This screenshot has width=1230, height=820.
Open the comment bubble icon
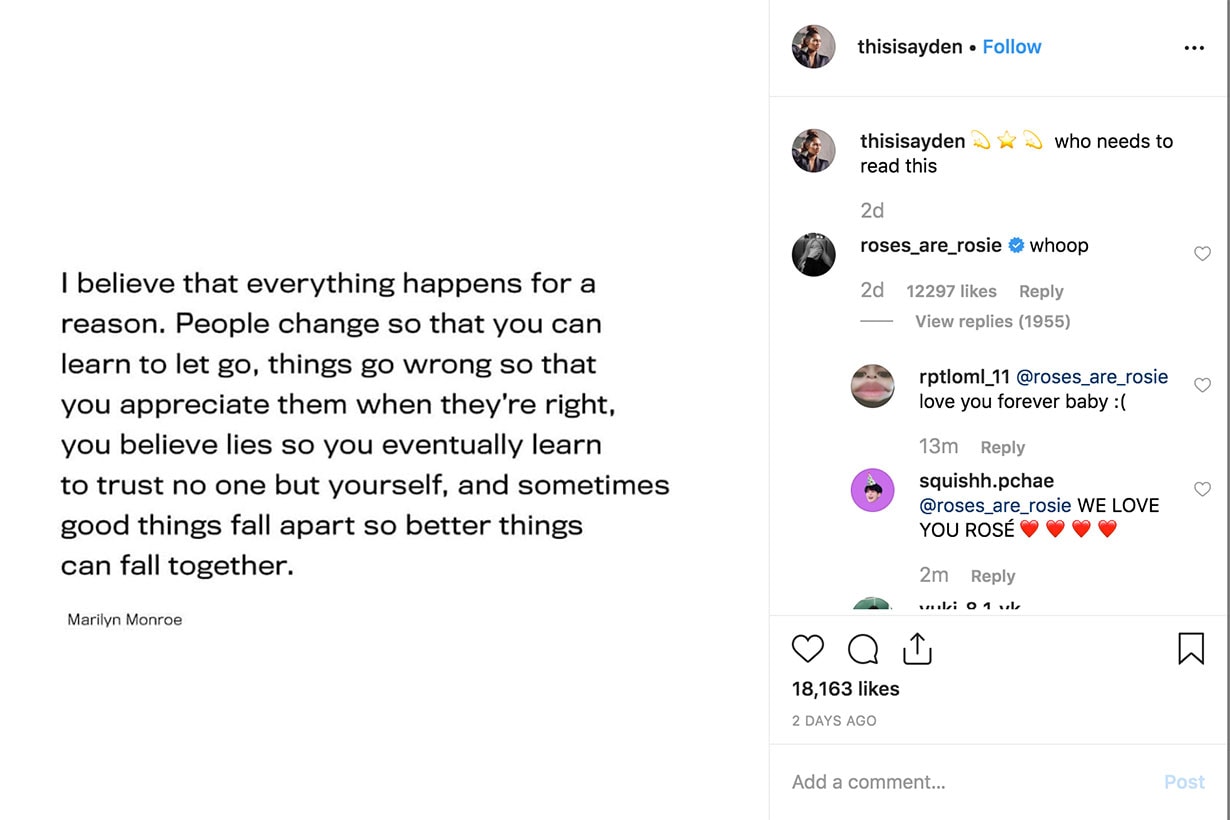pyautogui.click(x=862, y=650)
